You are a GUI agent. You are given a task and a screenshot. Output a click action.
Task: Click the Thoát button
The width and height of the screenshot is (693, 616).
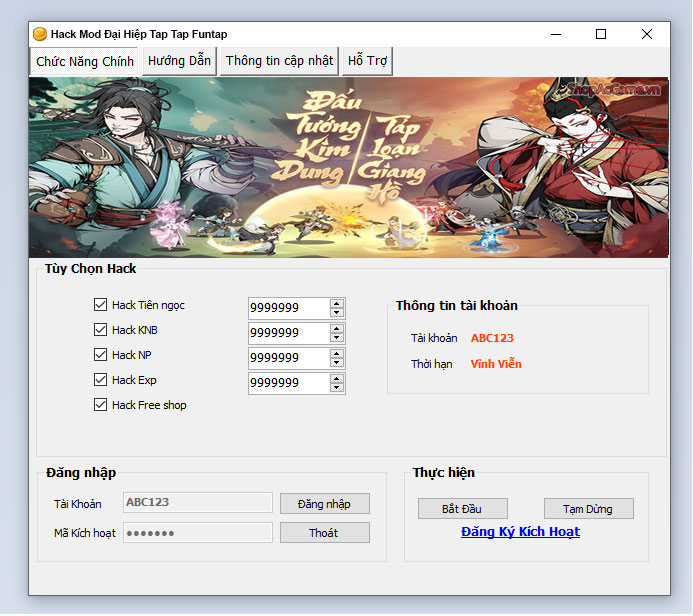coord(325,533)
